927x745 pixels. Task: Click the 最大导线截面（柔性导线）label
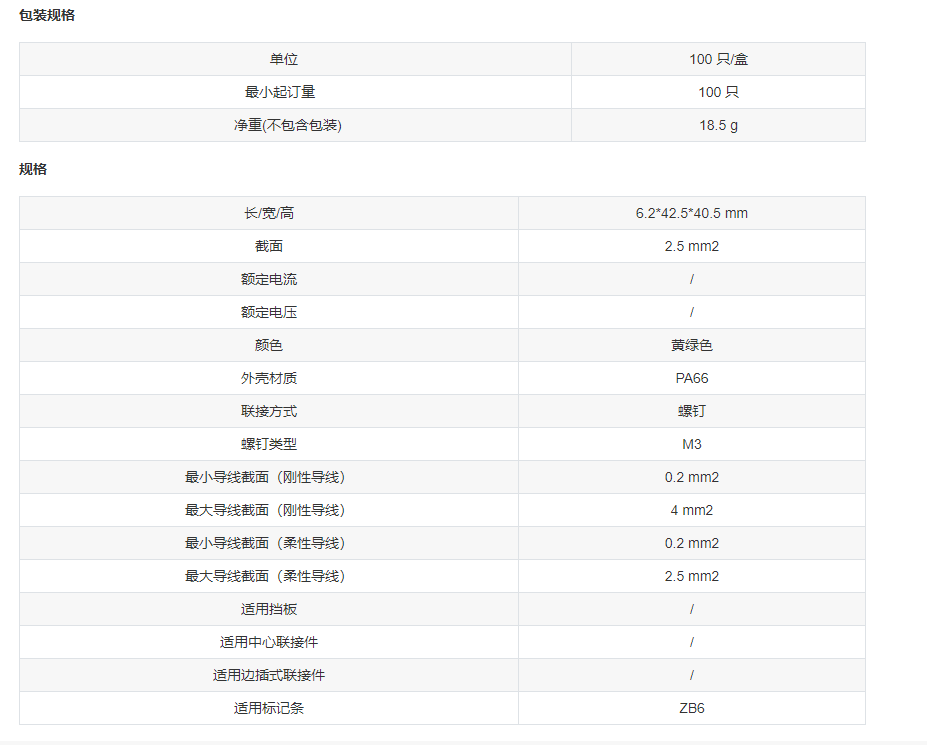(269, 576)
